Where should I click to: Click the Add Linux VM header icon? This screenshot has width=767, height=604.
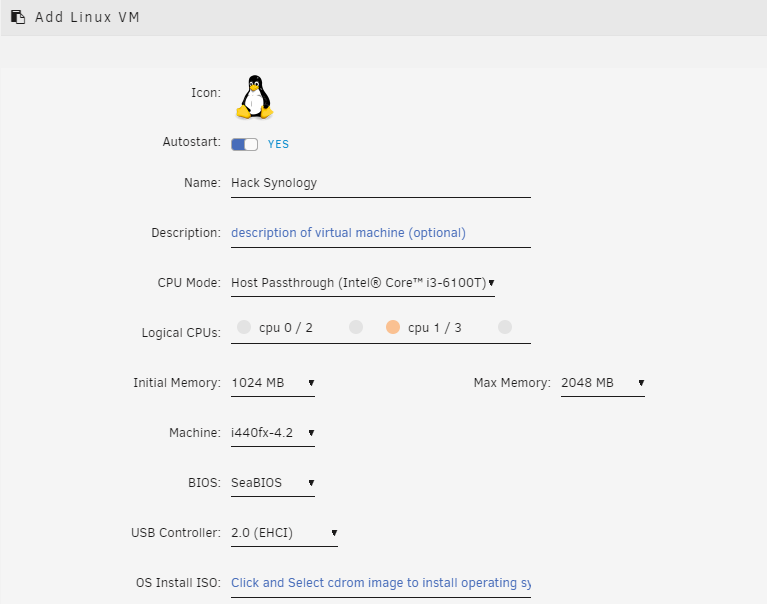coord(18,17)
